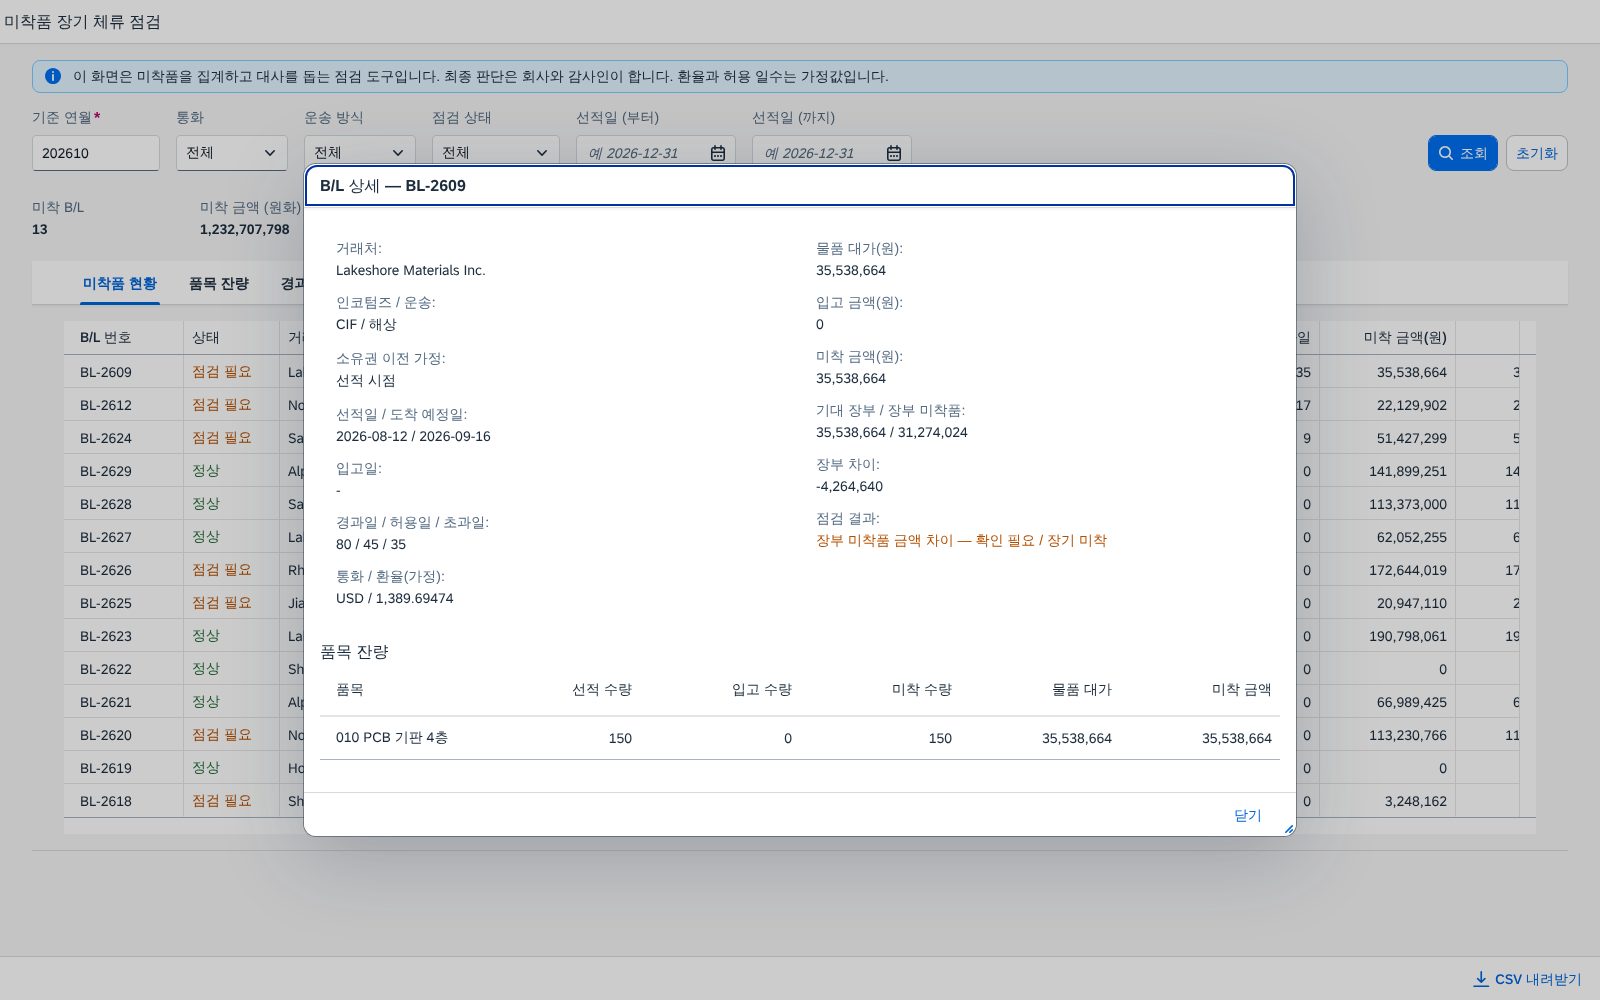Close the BL-2609 detail dialog with 닫기
The height and width of the screenshot is (1000, 1600).
pos(1247,815)
